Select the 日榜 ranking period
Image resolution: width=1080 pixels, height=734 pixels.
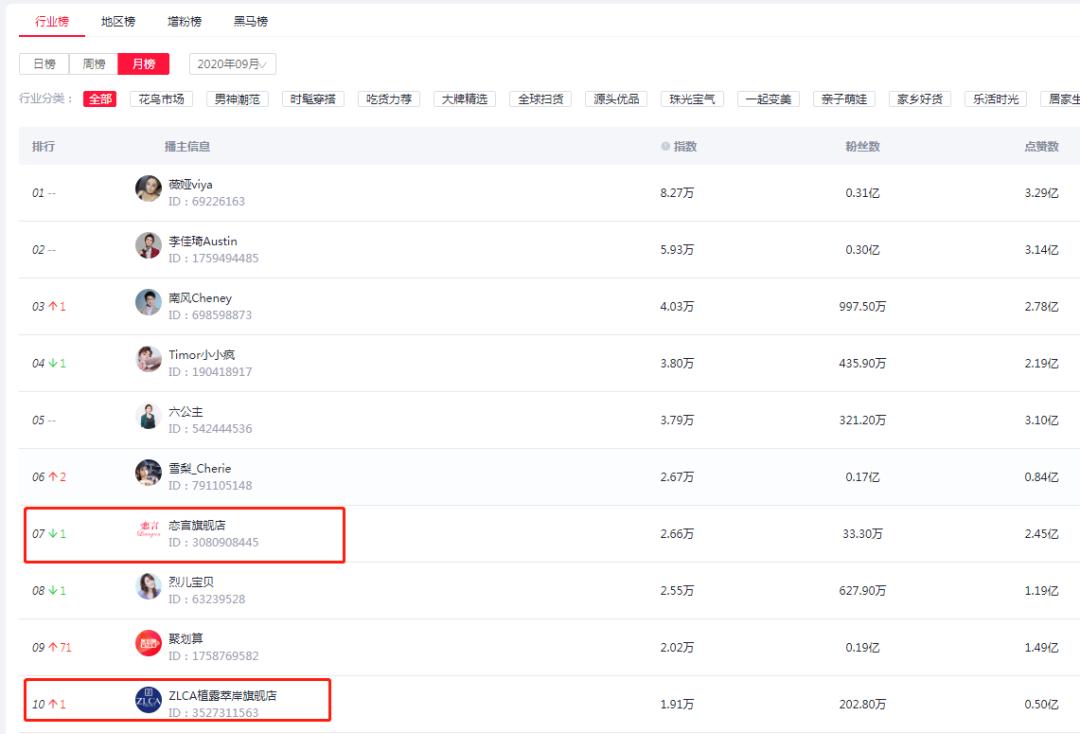[44, 63]
